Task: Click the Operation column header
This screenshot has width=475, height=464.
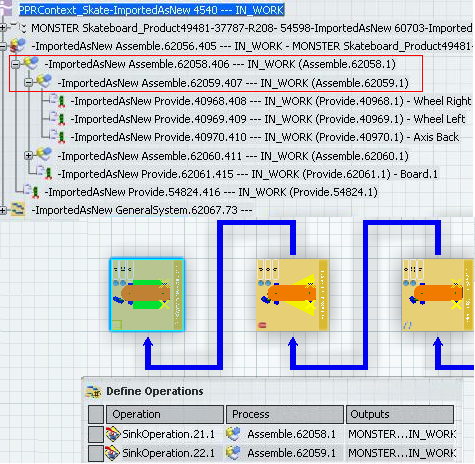Action: click(x=165, y=414)
